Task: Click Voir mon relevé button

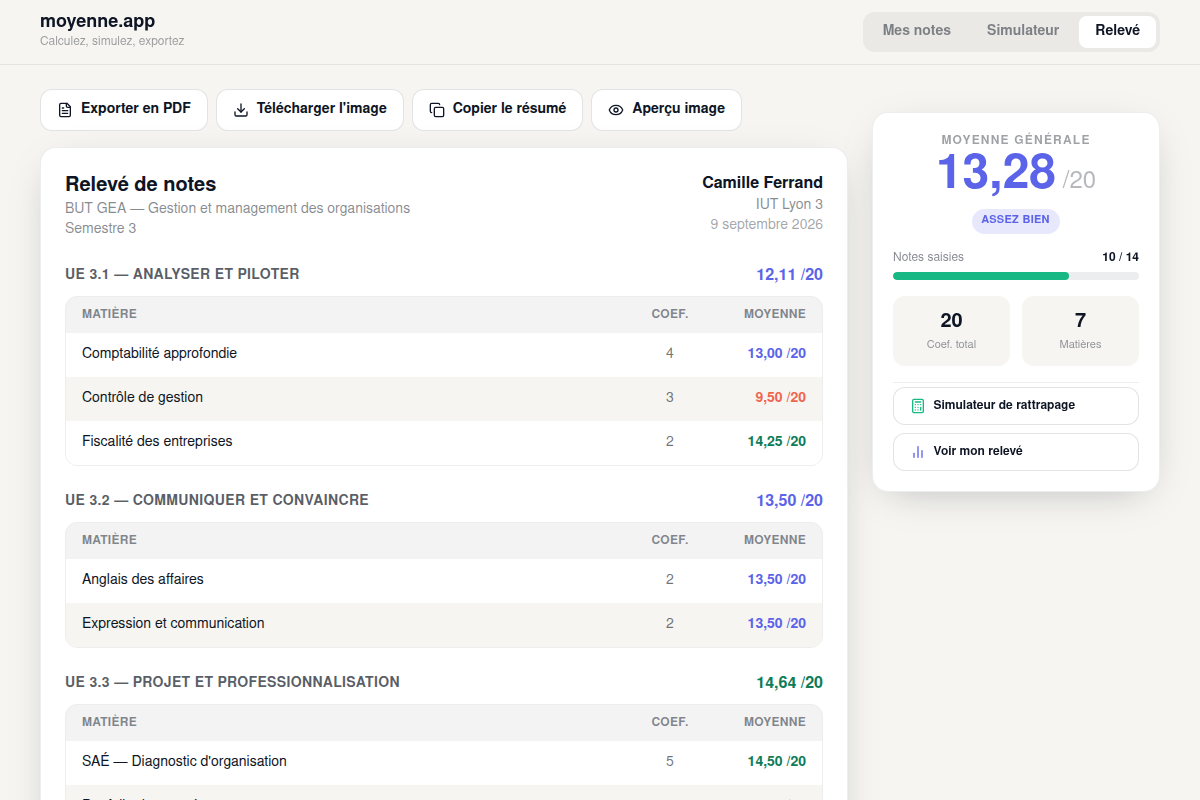Action: (x=1016, y=452)
